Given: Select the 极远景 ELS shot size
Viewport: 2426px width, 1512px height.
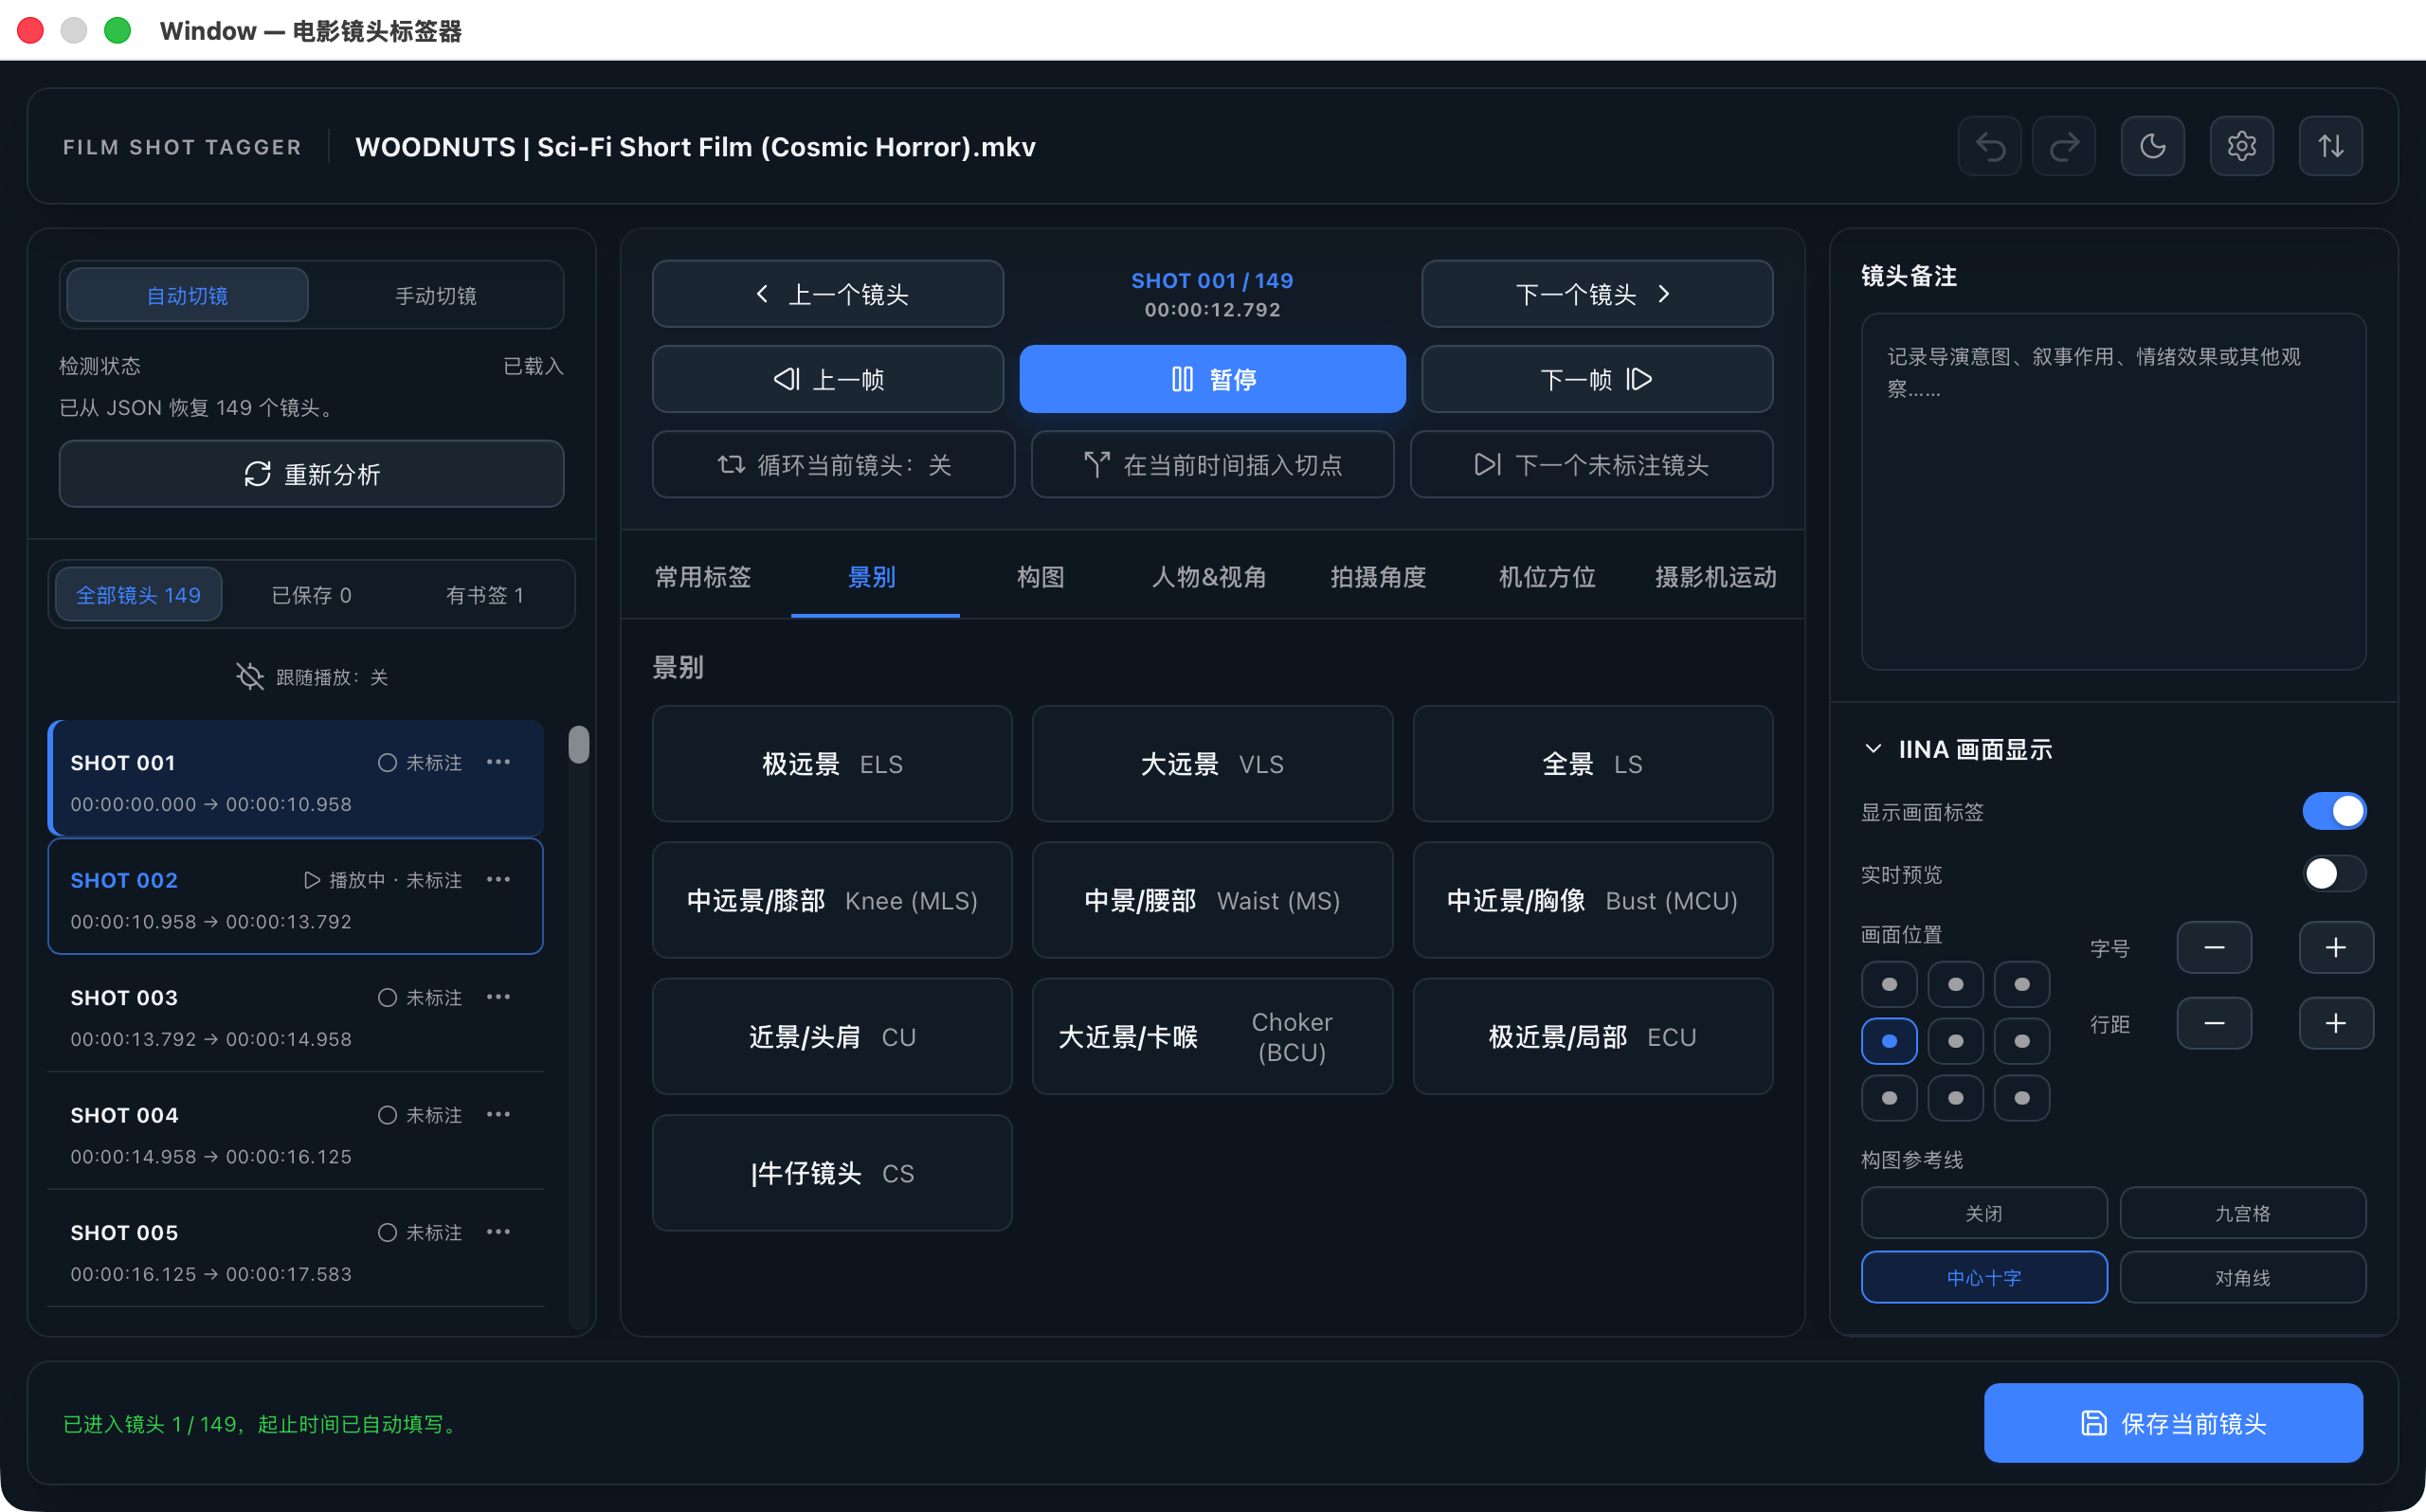Looking at the screenshot, I should (832, 764).
